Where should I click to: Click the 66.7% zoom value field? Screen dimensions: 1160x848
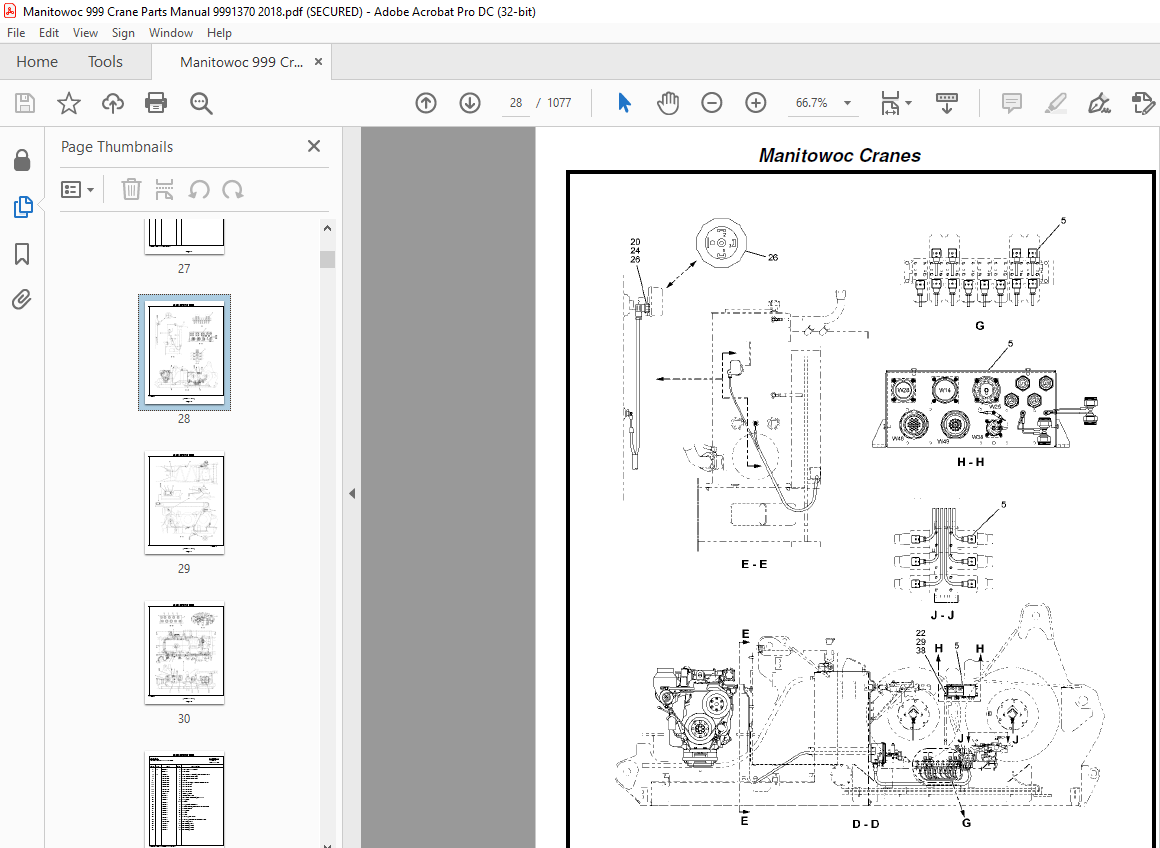click(x=812, y=103)
